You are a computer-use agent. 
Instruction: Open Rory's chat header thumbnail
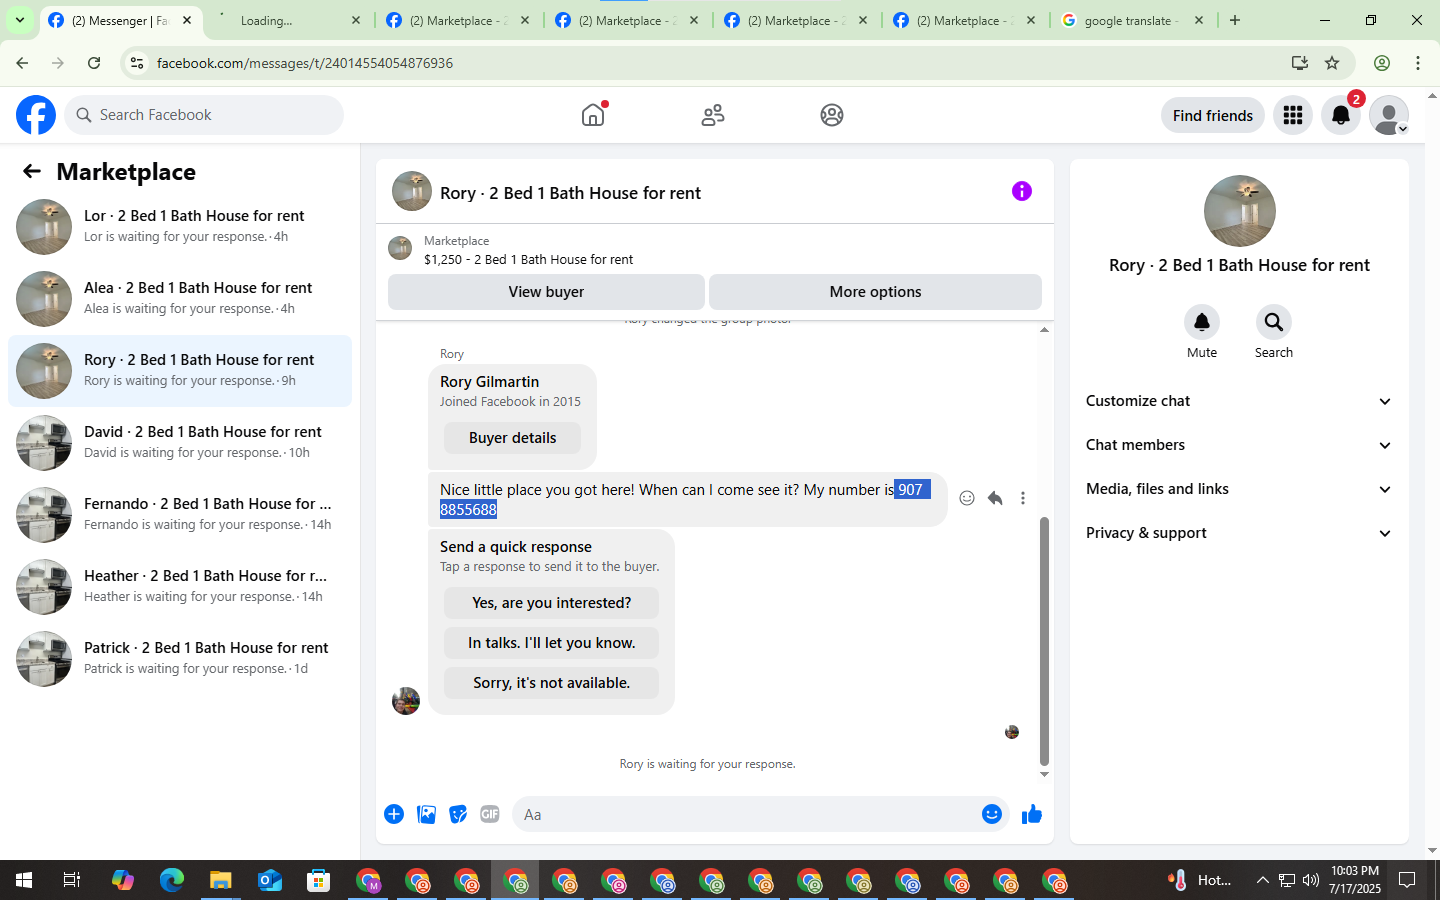[411, 191]
